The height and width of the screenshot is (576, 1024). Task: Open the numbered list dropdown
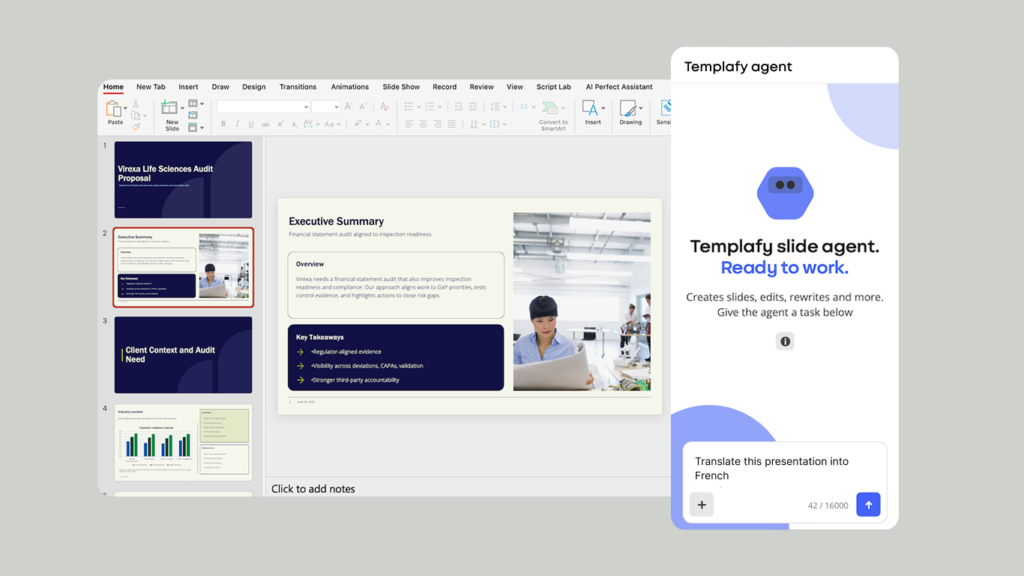(x=440, y=107)
